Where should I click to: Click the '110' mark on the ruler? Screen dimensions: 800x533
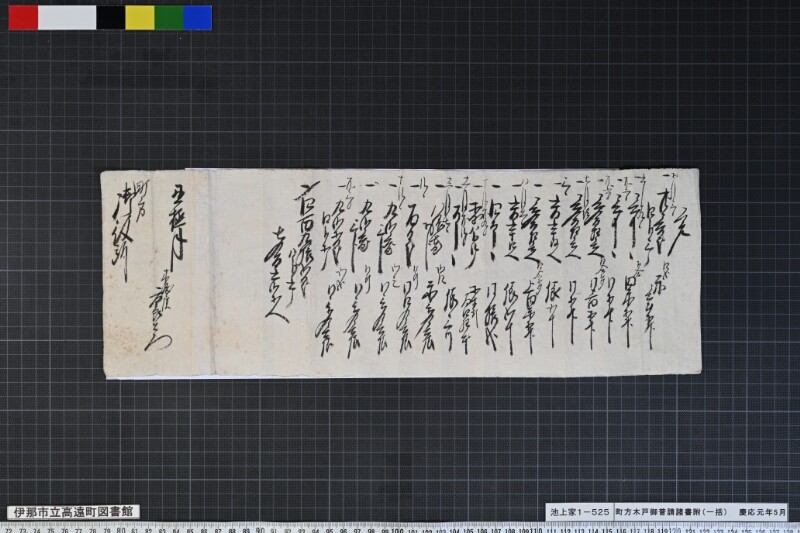click(536, 529)
